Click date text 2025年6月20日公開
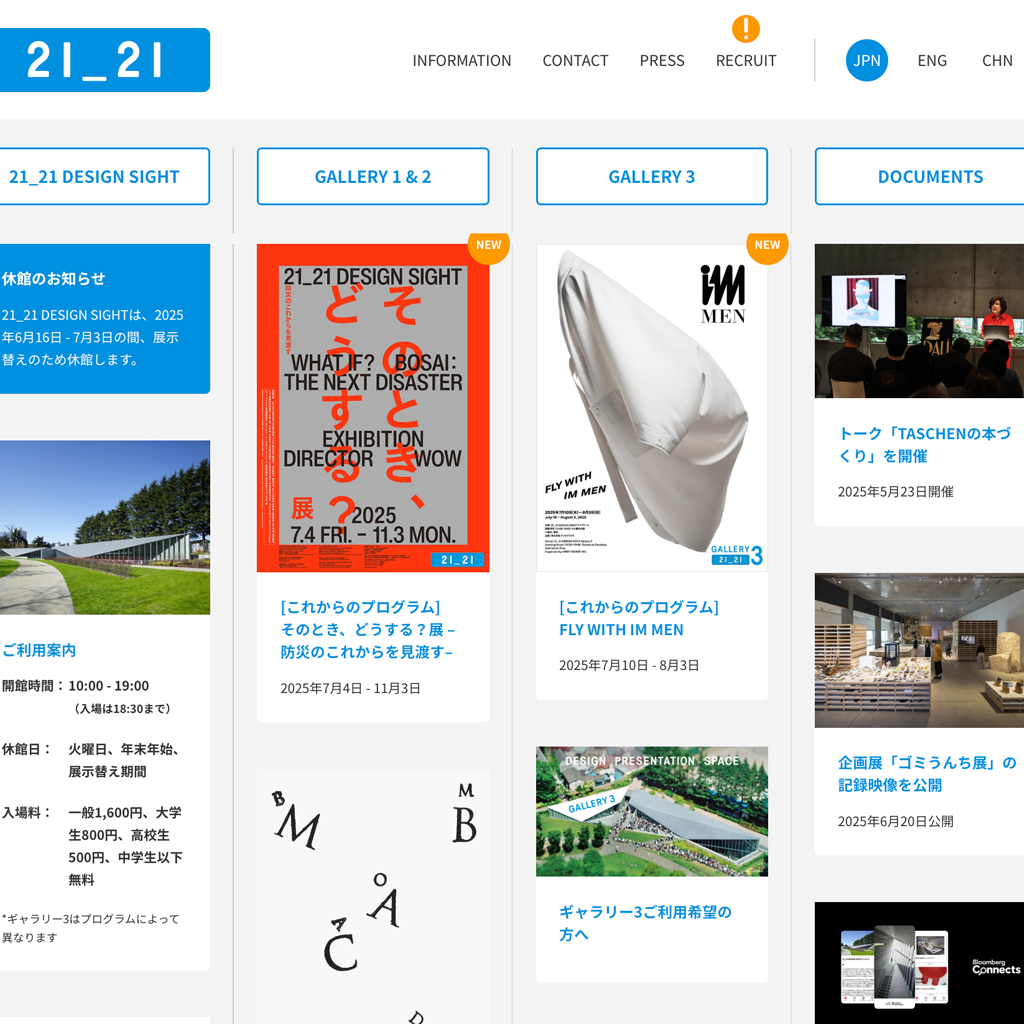The height and width of the screenshot is (1024, 1024). pos(895,822)
